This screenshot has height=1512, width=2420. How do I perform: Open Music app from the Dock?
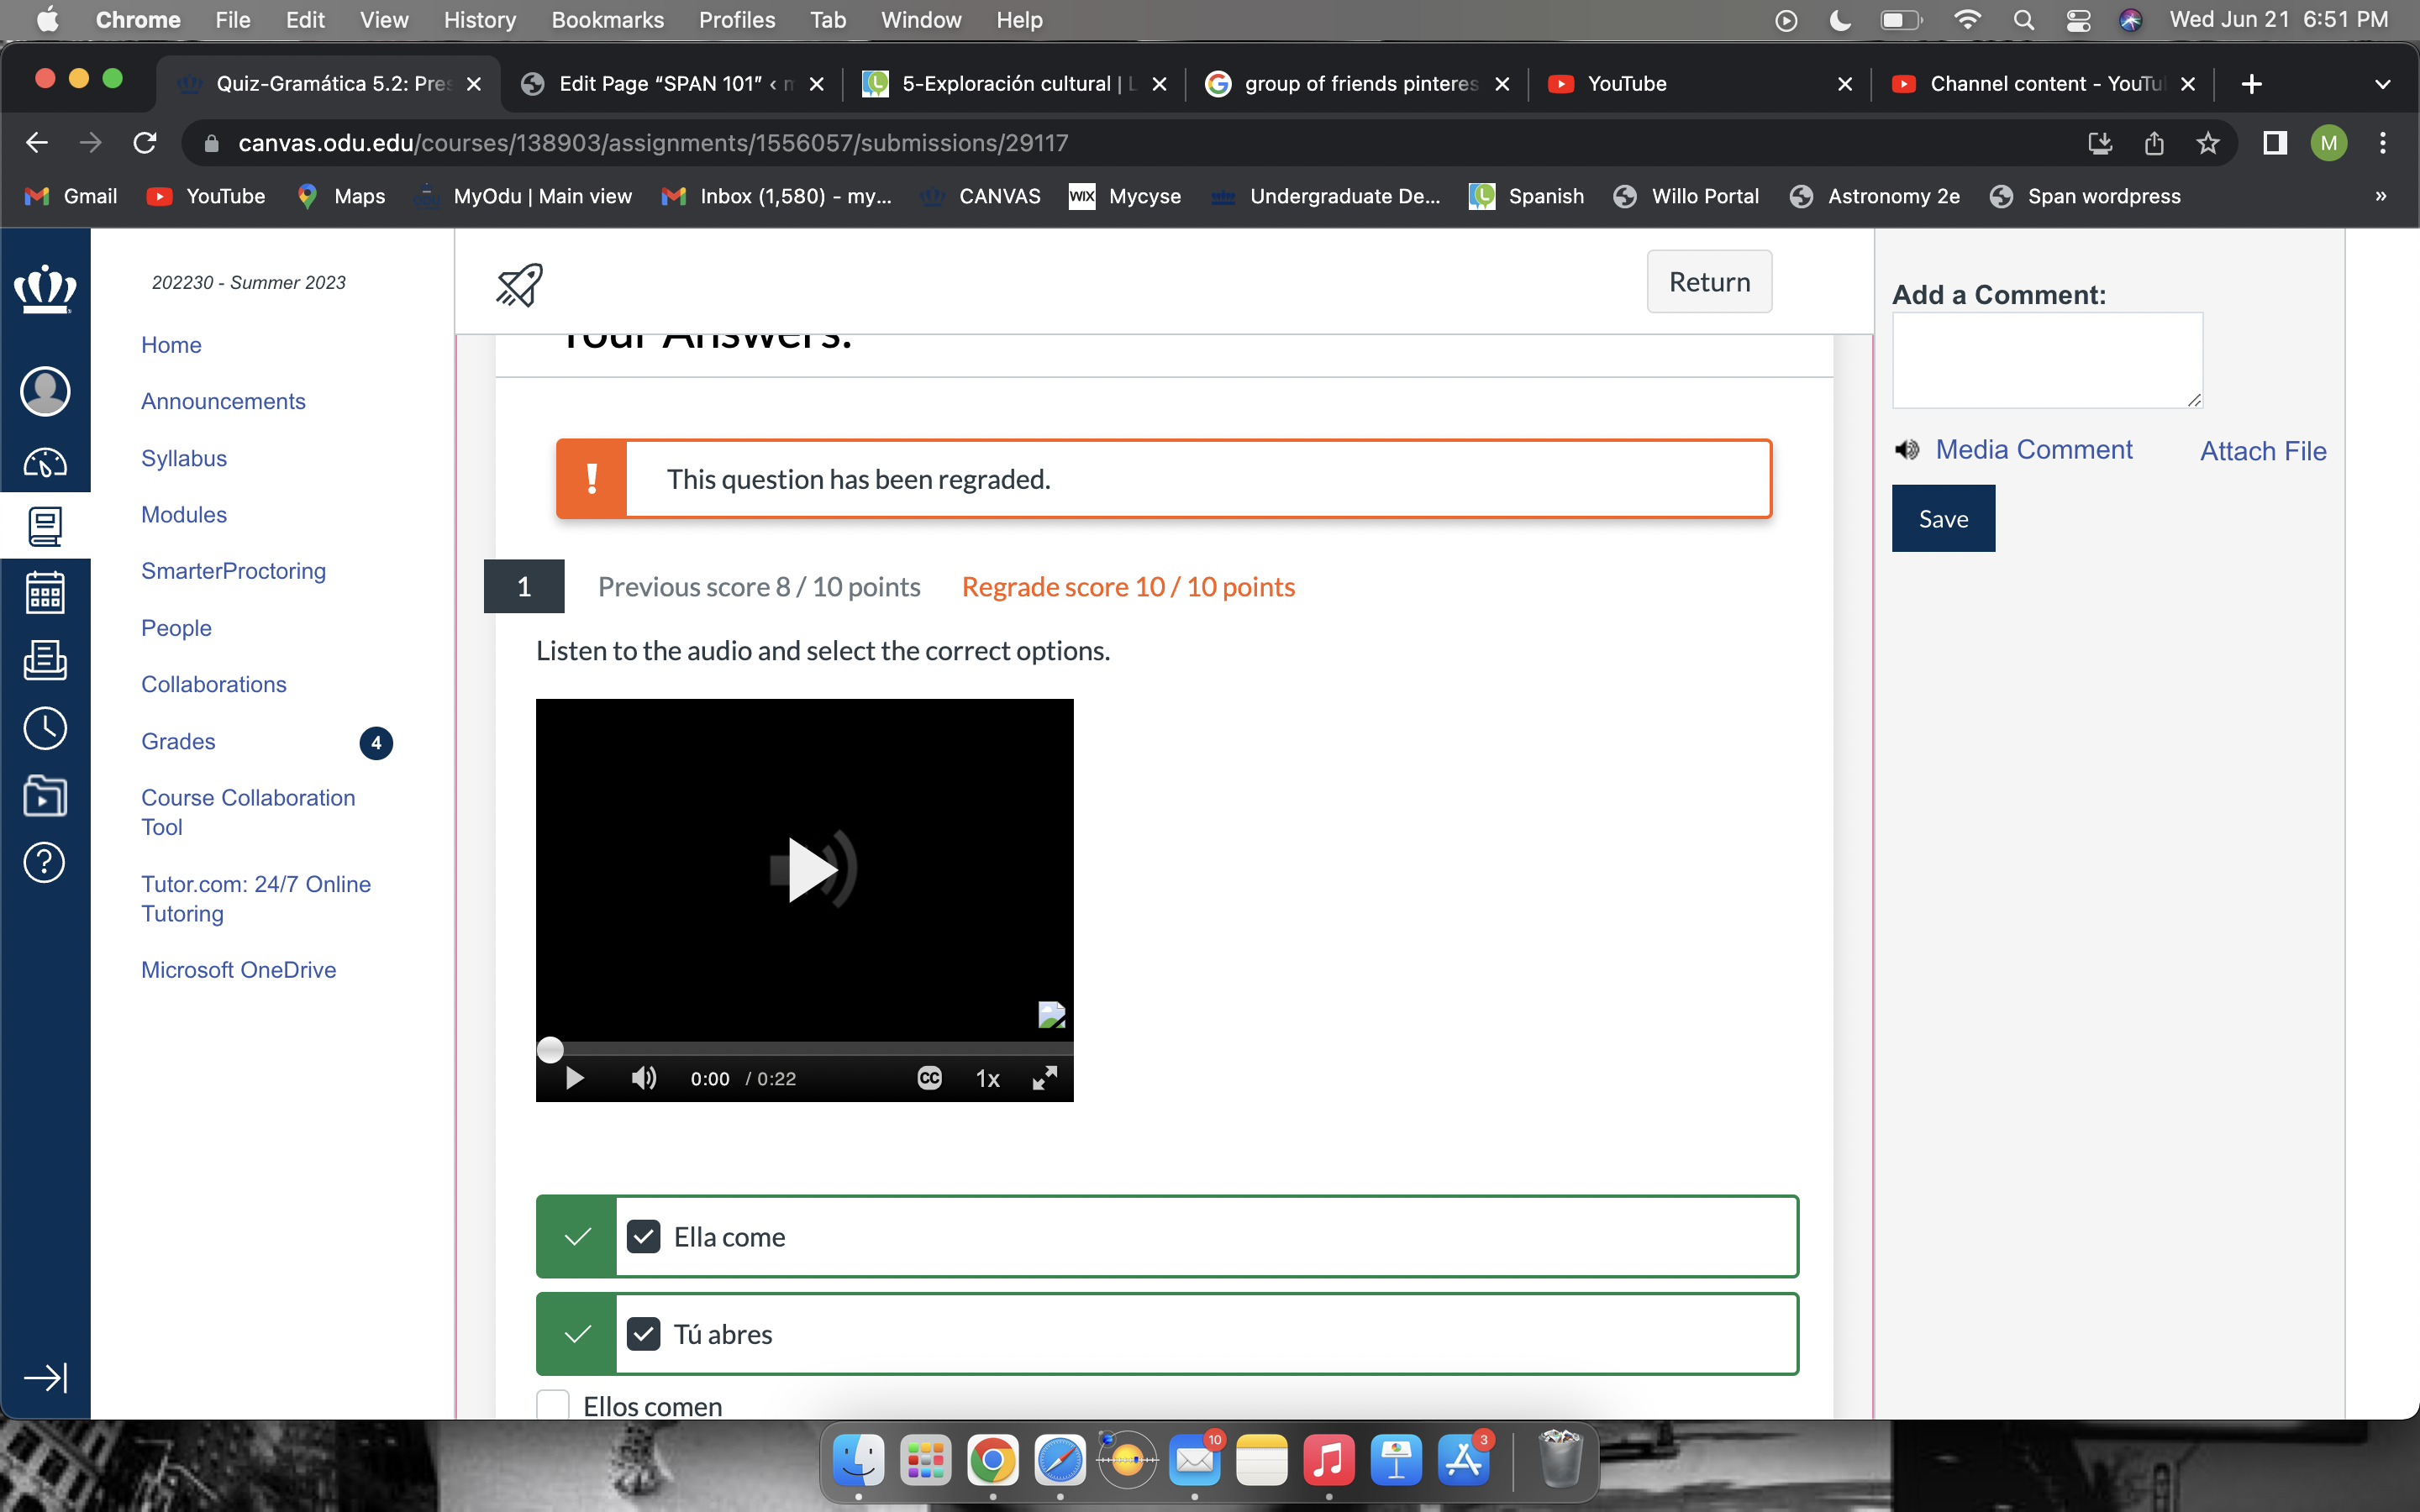1329,1461
